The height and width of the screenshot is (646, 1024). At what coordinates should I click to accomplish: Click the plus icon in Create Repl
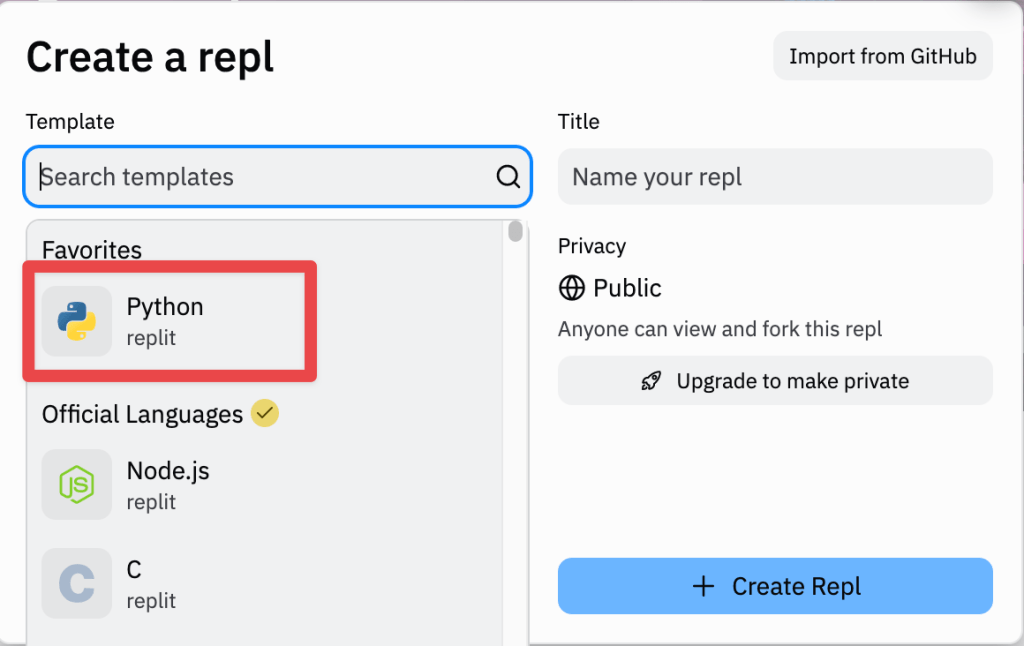(x=704, y=586)
